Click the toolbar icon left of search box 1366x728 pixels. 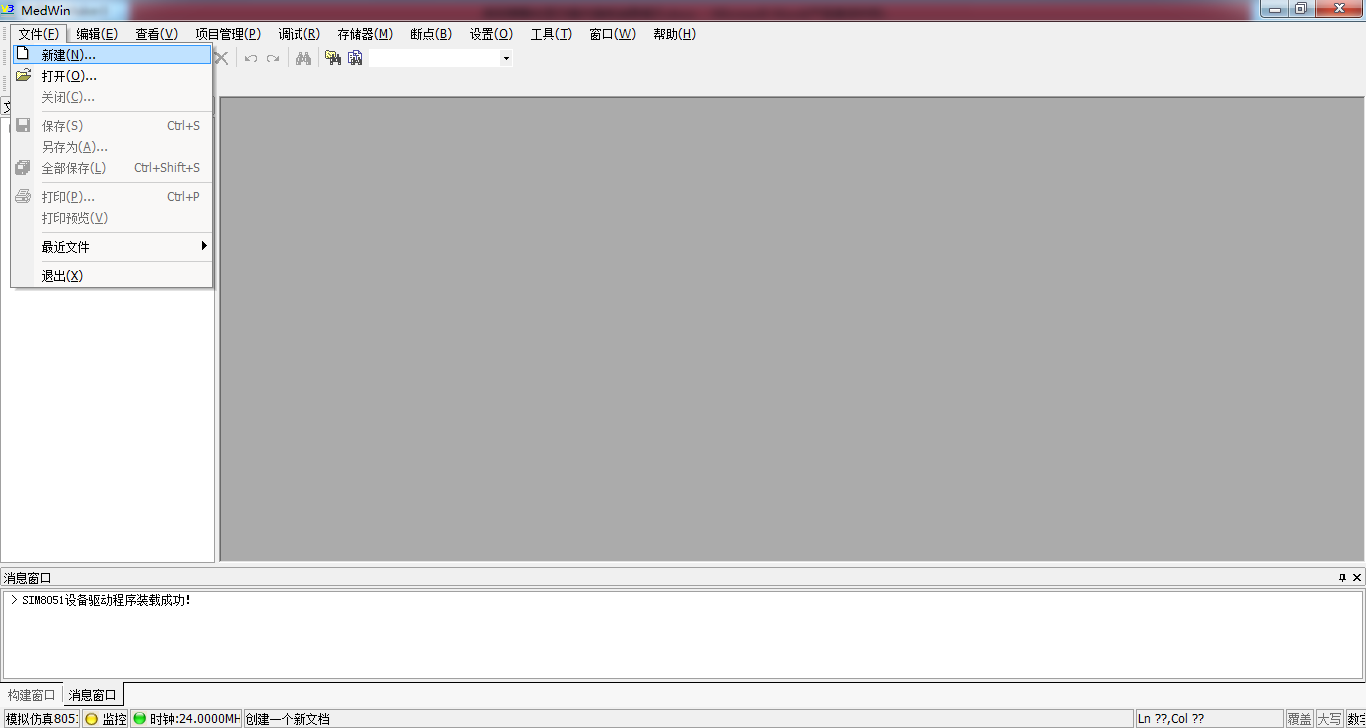355,58
